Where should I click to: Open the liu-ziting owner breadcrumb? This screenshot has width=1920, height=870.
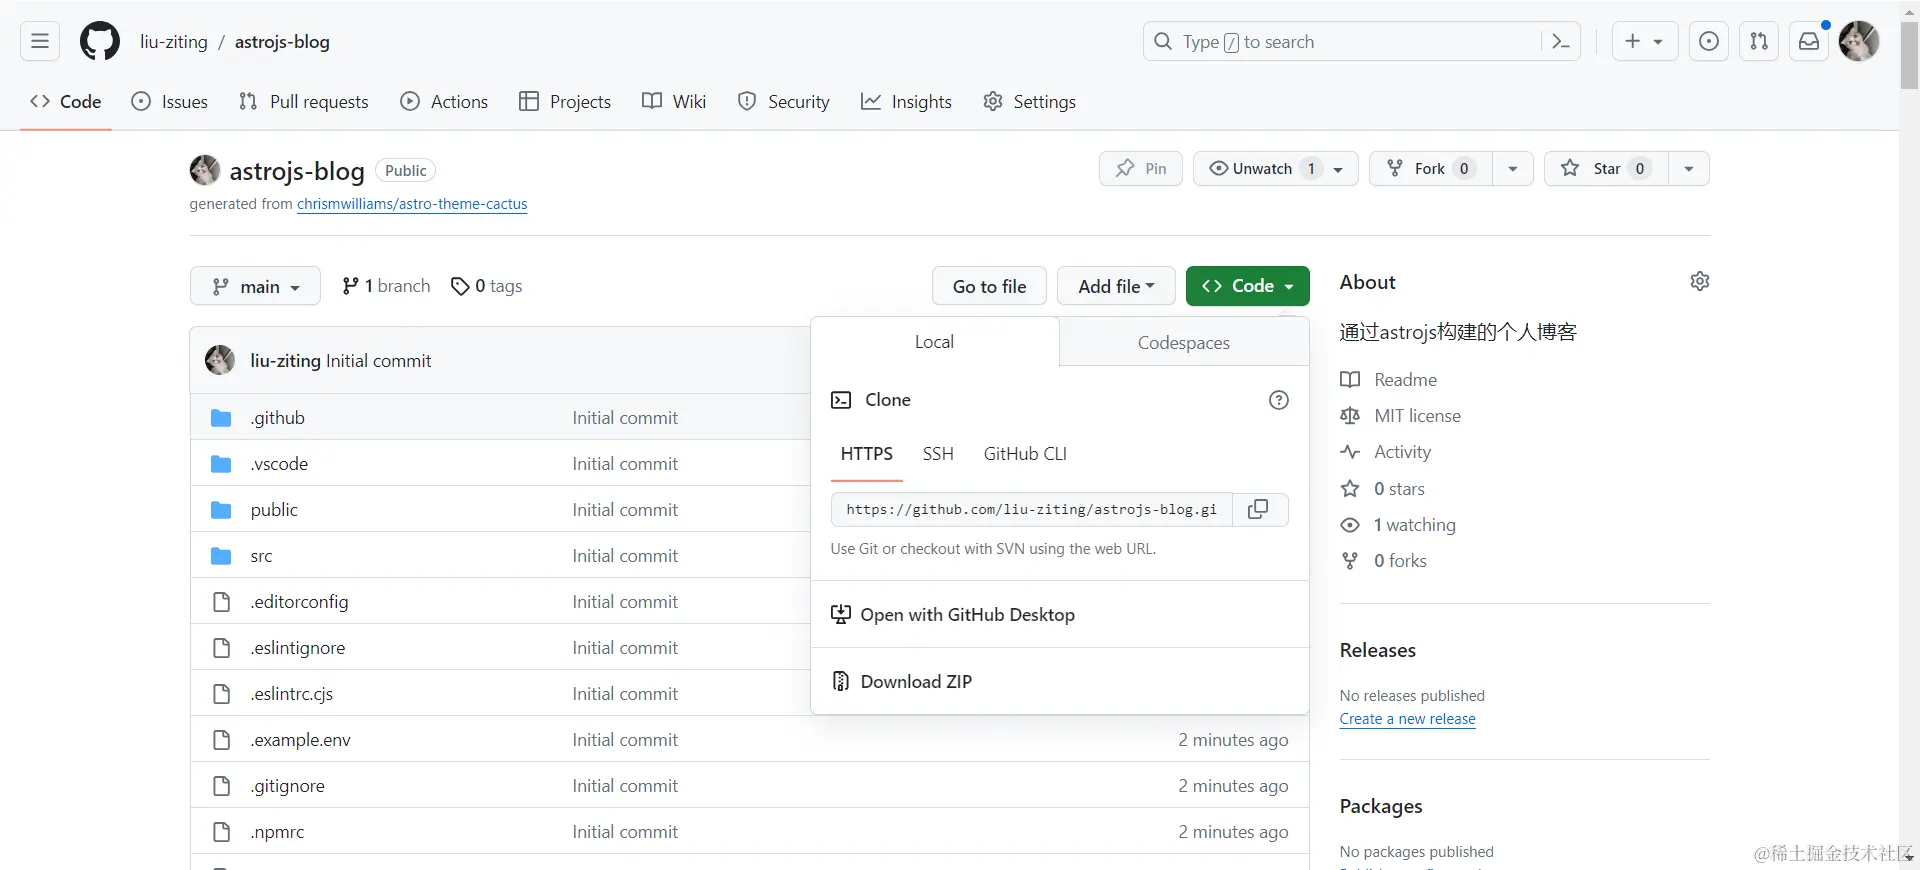click(174, 42)
